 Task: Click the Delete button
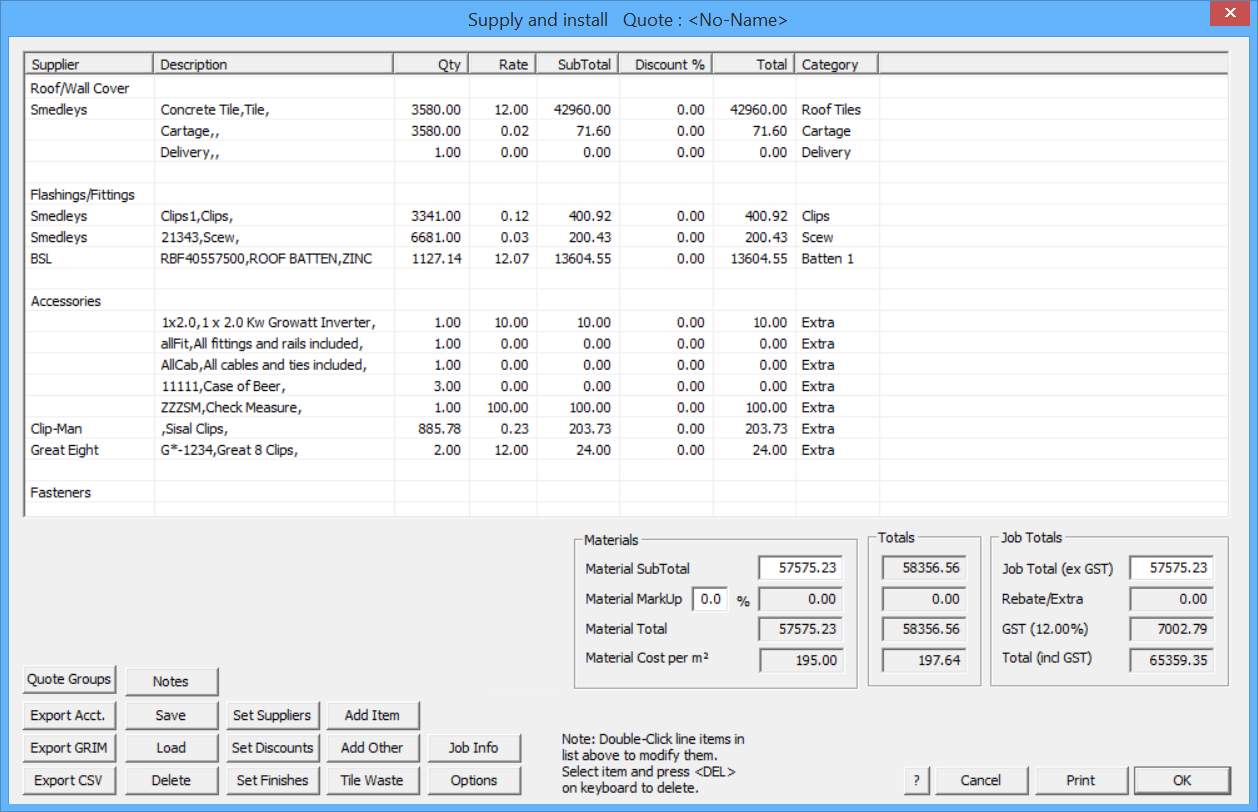tap(171, 780)
